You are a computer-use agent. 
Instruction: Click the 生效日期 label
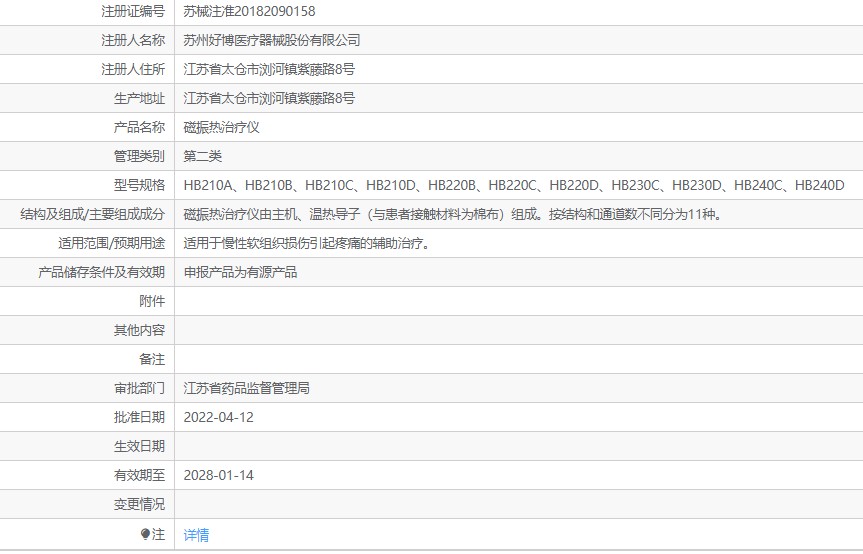pos(139,447)
